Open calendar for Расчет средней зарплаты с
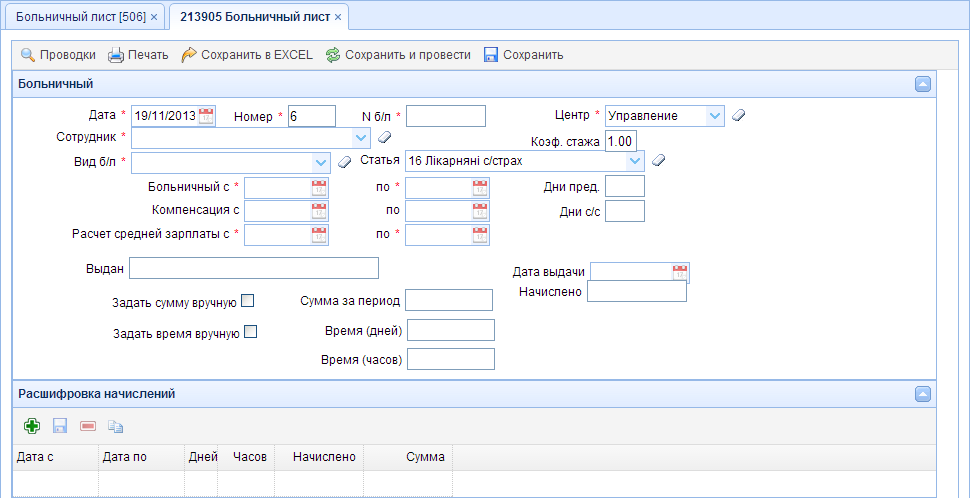The height and width of the screenshot is (498, 970). pos(319,234)
